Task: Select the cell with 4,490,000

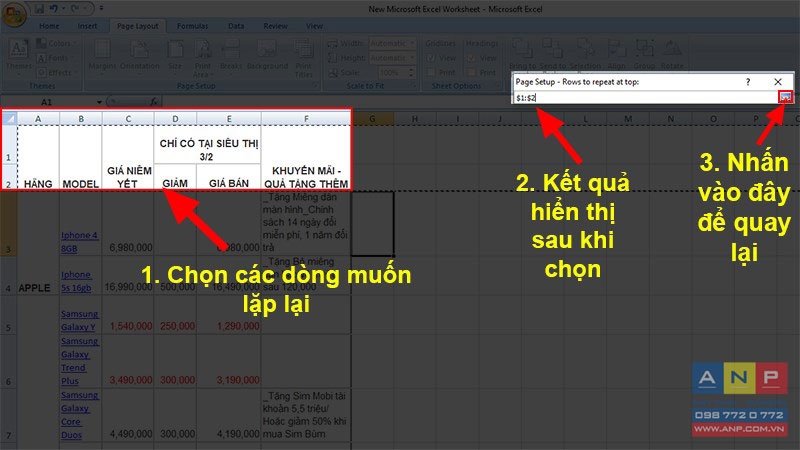Action: click(128, 415)
